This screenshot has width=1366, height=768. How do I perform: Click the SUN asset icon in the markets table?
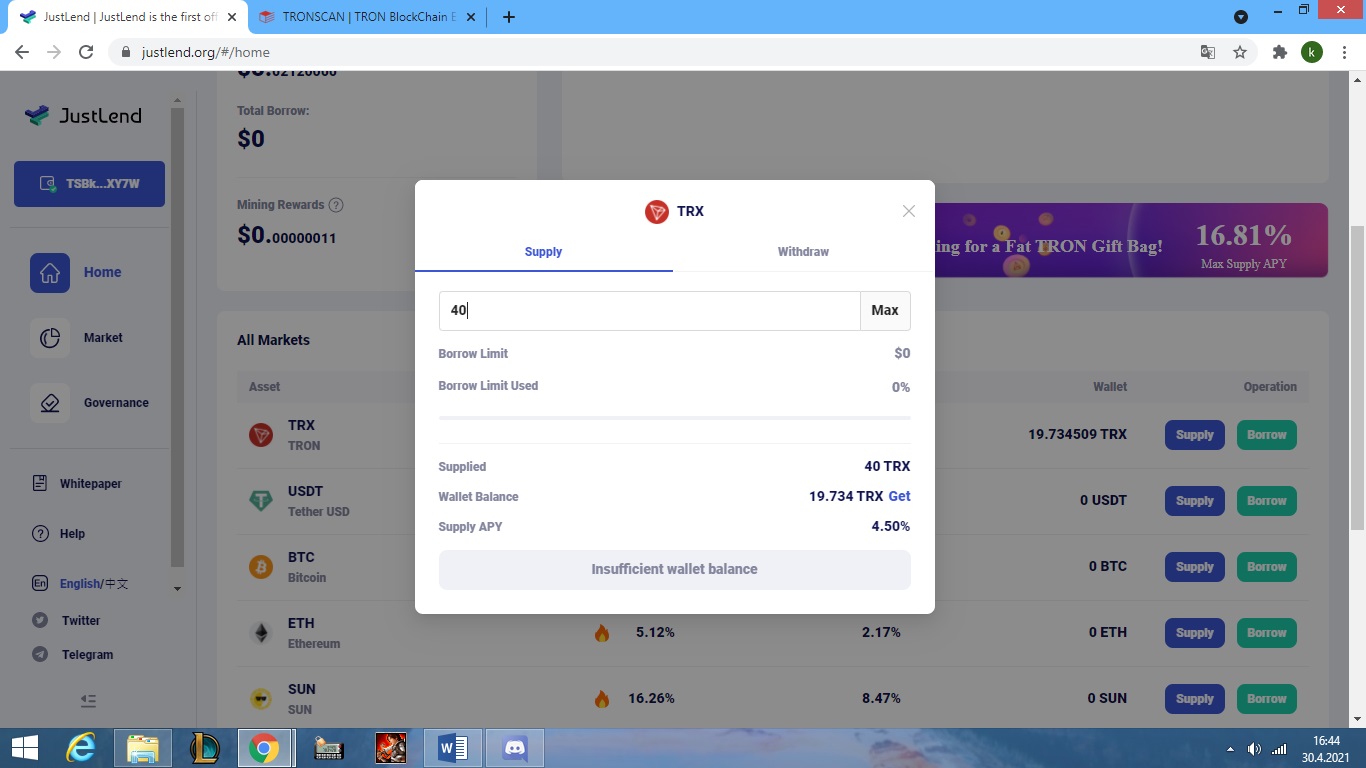coord(261,699)
